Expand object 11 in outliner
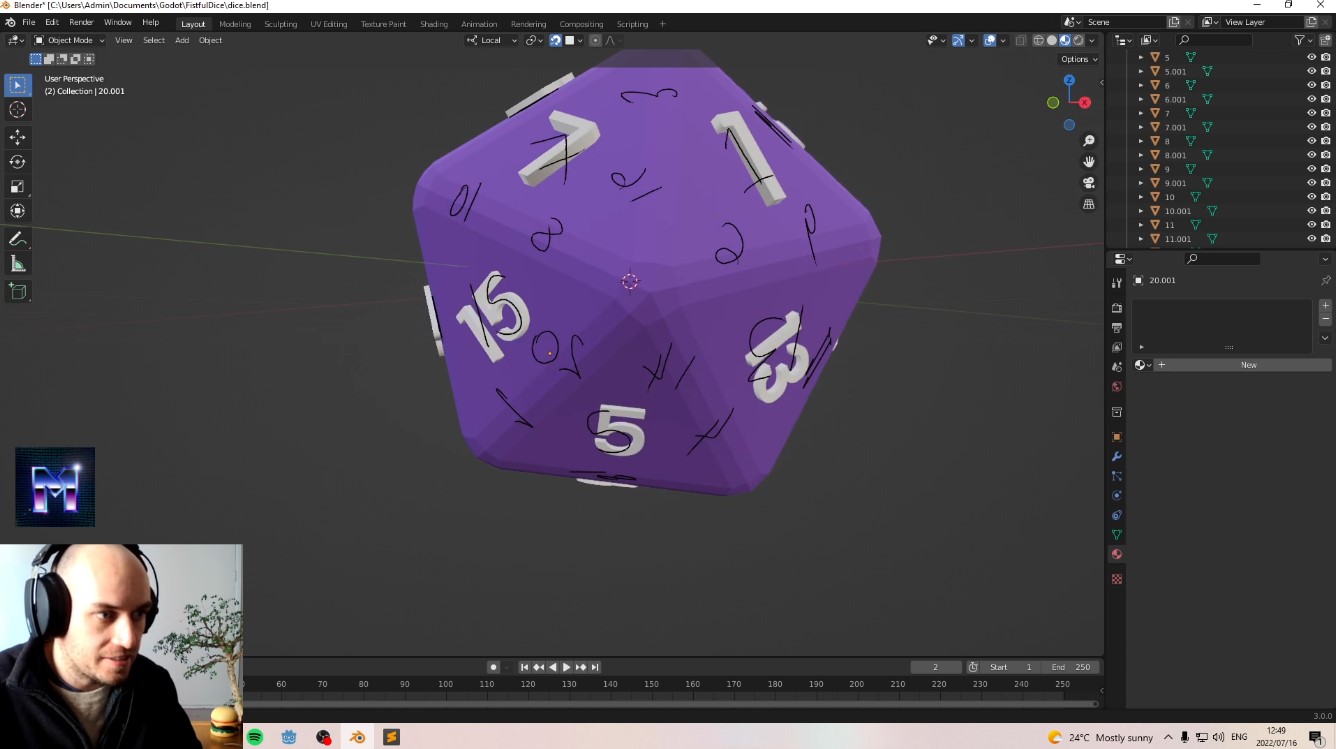 point(1141,225)
